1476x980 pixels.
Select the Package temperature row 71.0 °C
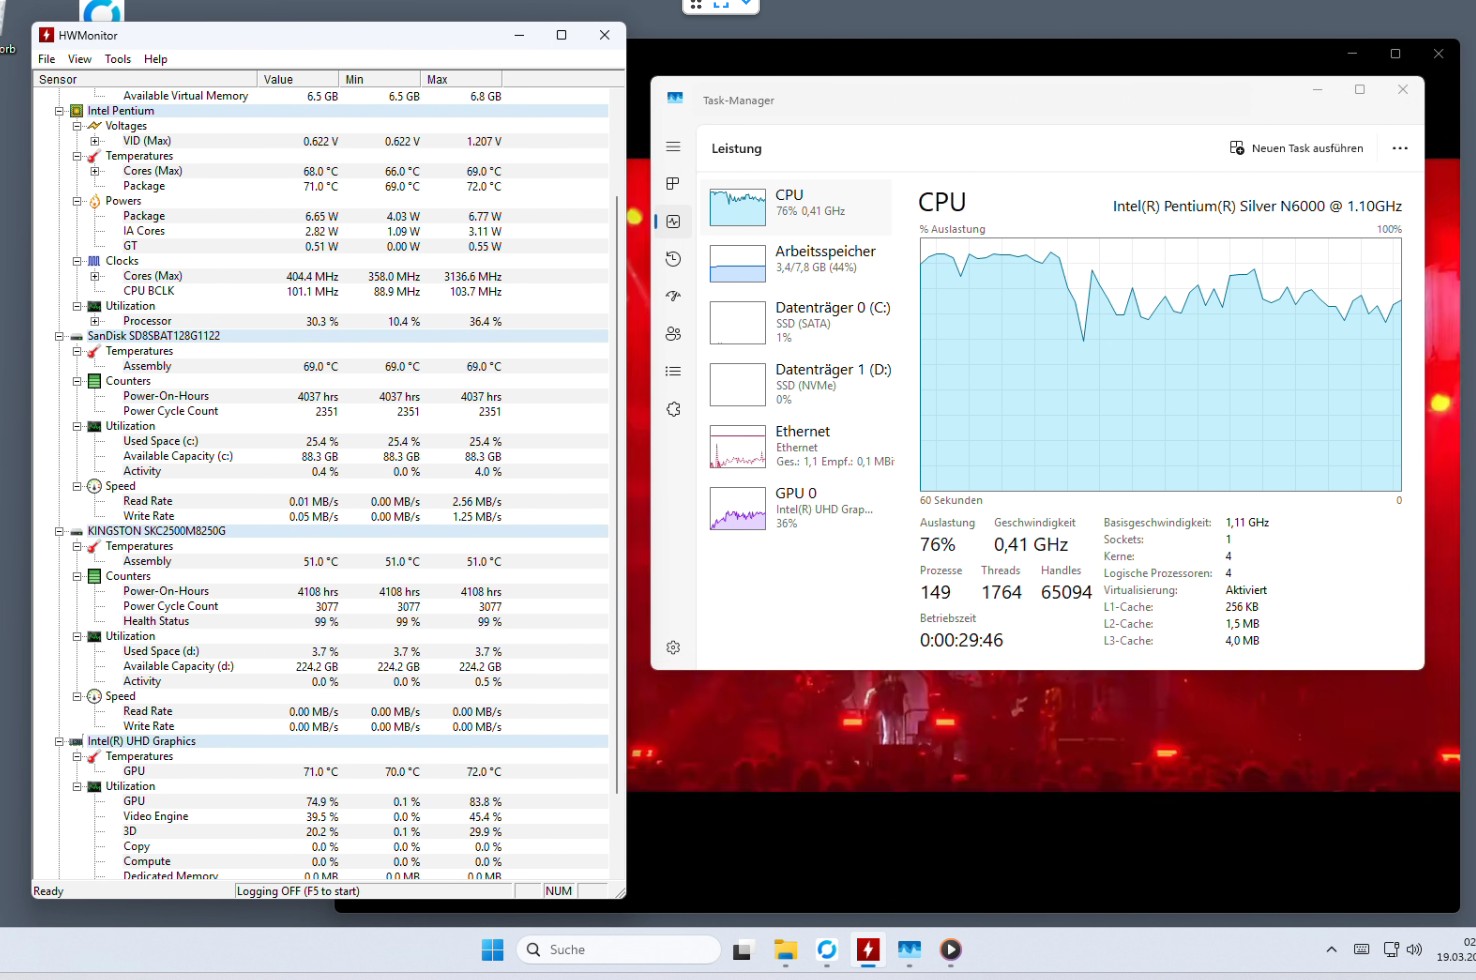(320, 186)
